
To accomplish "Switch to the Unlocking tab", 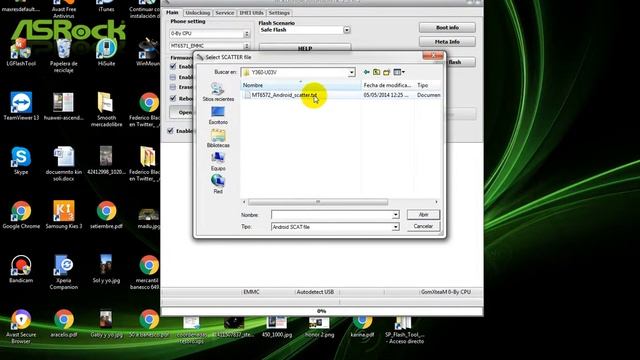I will pyautogui.click(x=198, y=13).
